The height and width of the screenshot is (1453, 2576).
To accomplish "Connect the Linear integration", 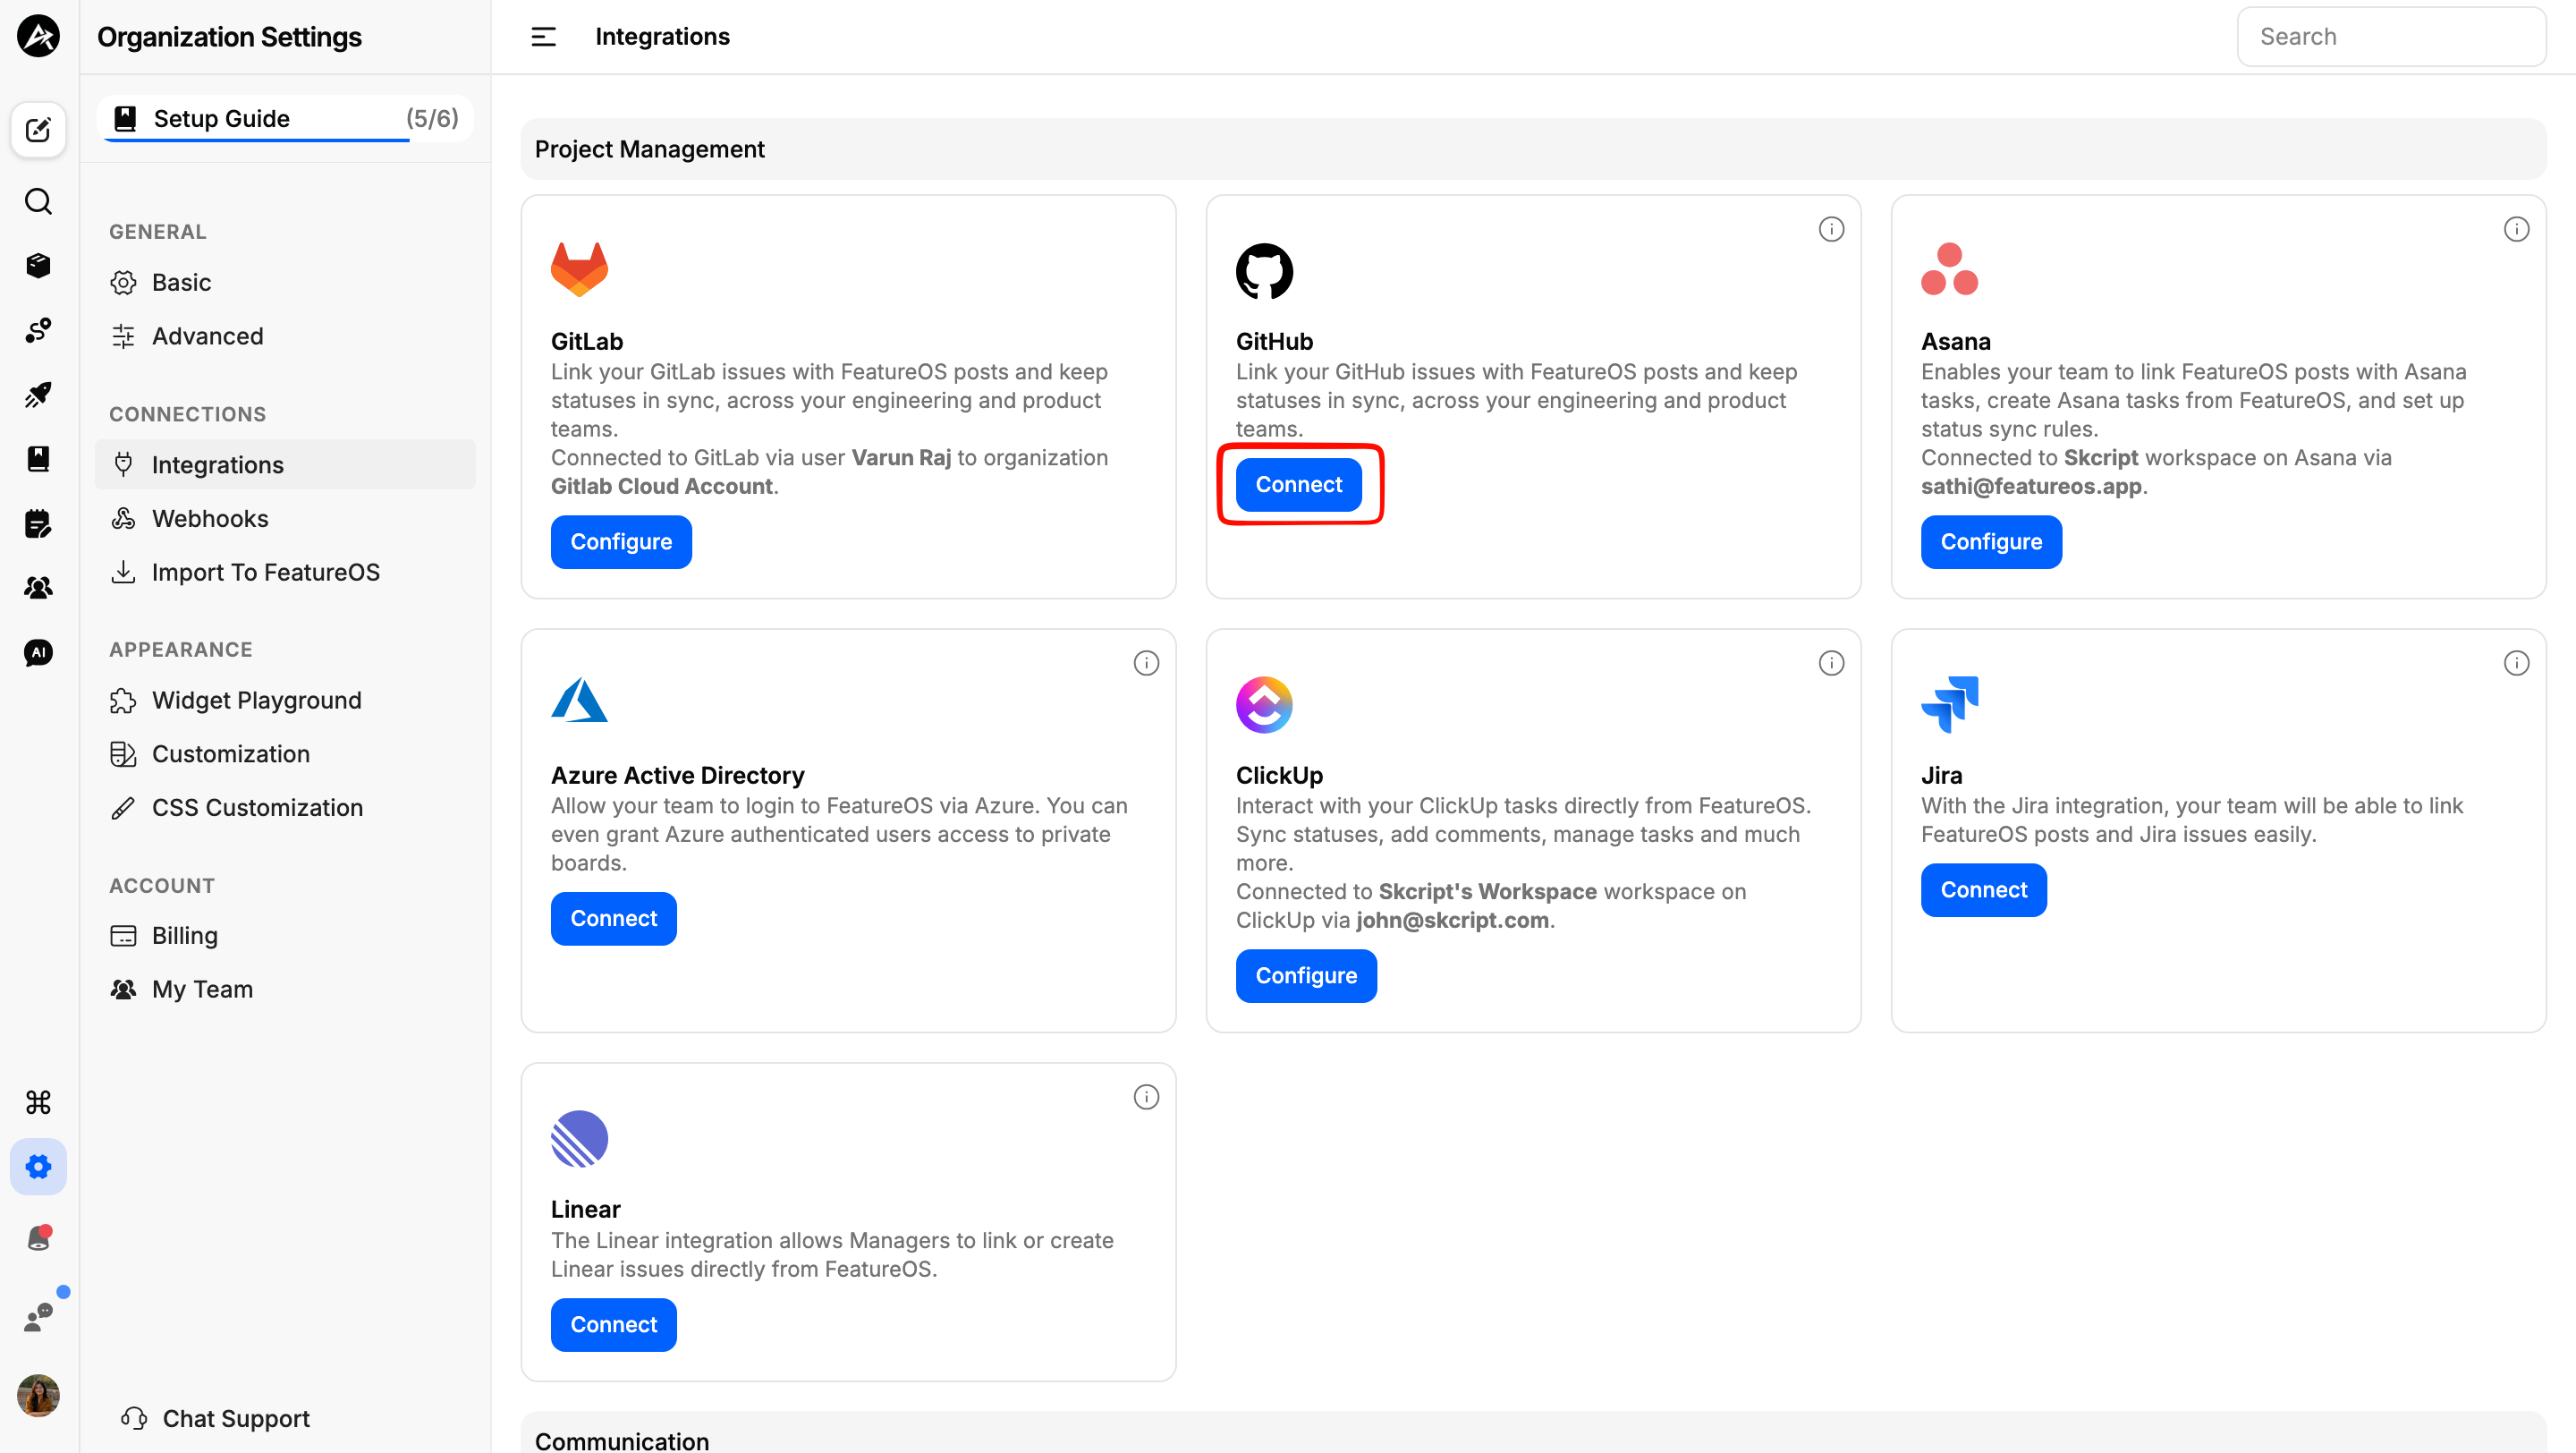I will coord(613,1325).
